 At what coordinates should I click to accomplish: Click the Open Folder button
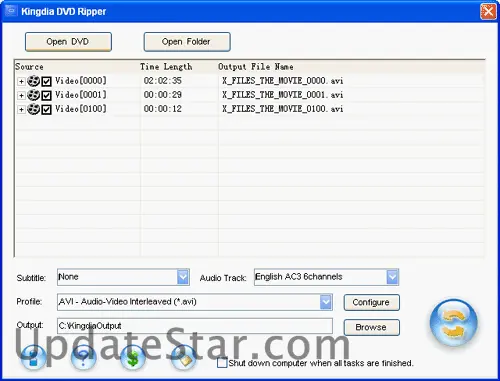[187, 42]
